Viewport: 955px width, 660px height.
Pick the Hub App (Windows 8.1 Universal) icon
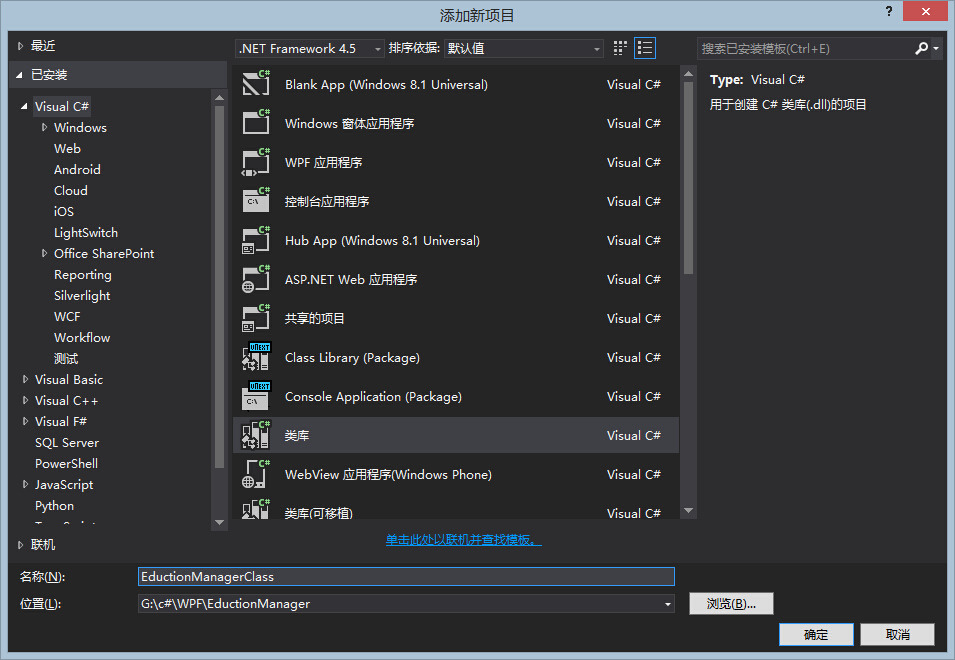click(256, 239)
